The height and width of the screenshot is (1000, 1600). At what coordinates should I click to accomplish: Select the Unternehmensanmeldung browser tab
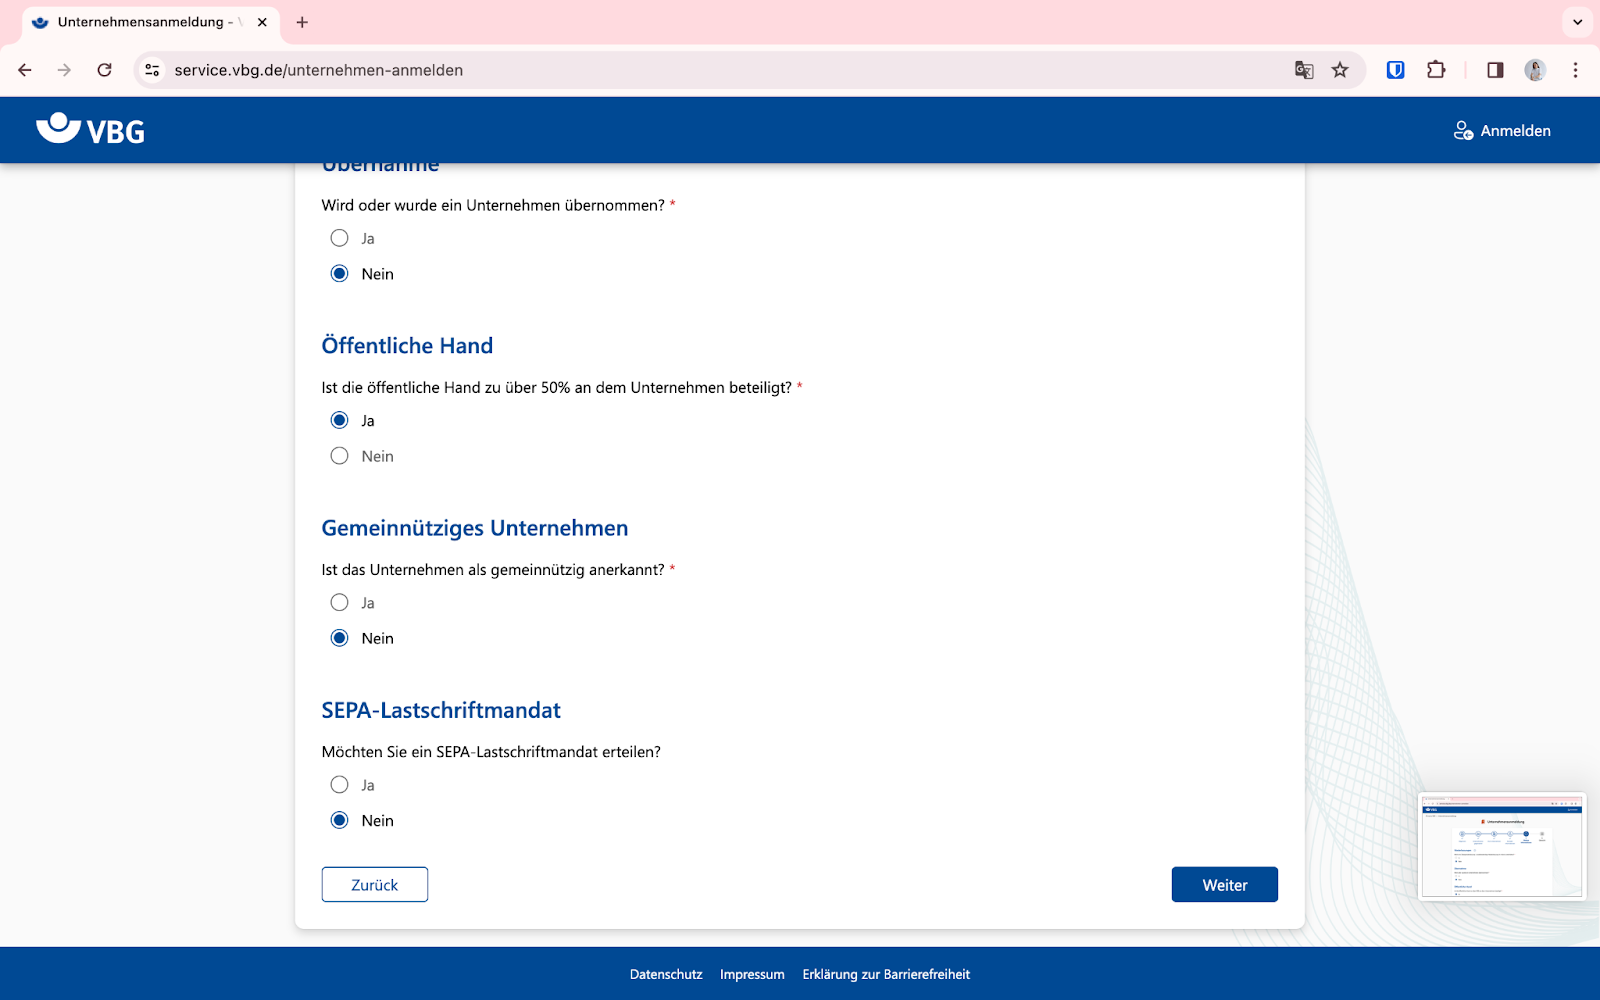pos(150,22)
